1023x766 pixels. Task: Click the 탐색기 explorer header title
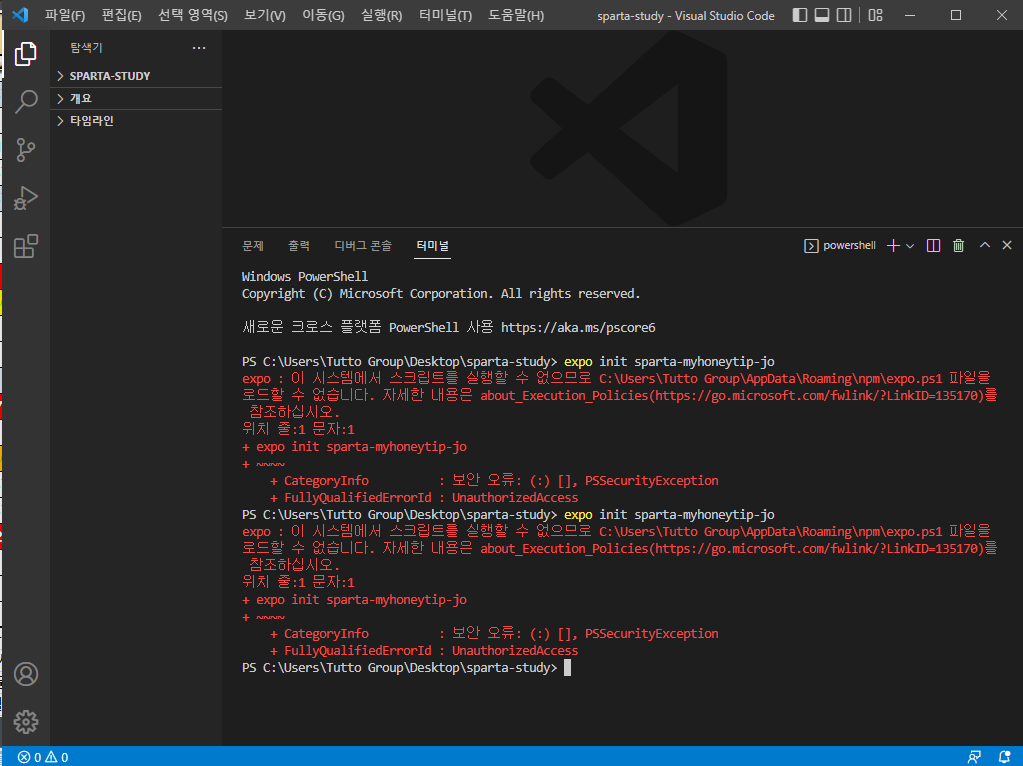point(86,48)
